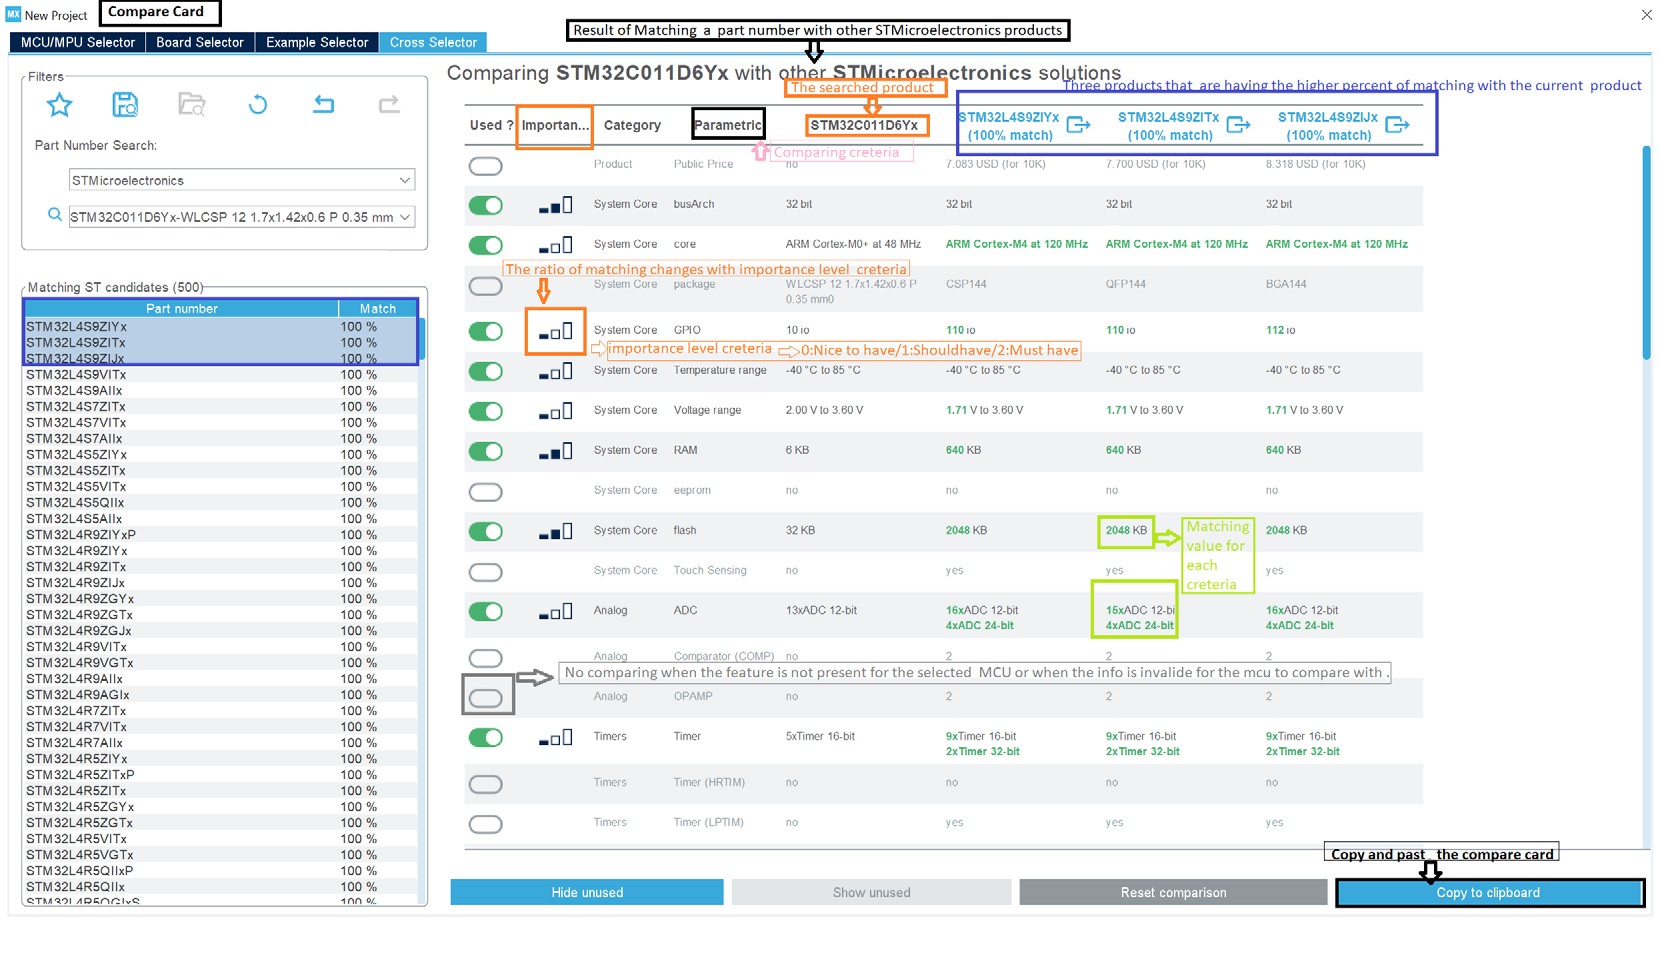The height and width of the screenshot is (959, 1660).
Task: Select STM32L4R9ZIYxP in the candidates list
Action: click(220, 535)
